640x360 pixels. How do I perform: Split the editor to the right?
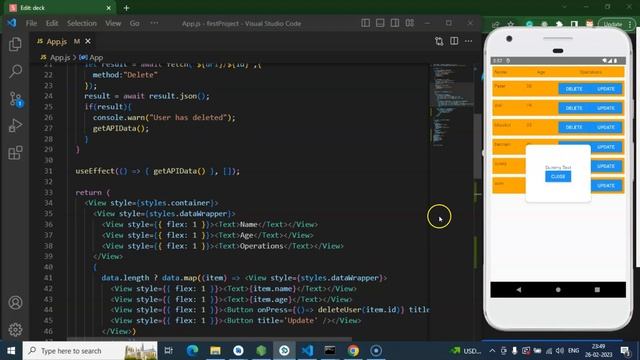[x=454, y=41]
